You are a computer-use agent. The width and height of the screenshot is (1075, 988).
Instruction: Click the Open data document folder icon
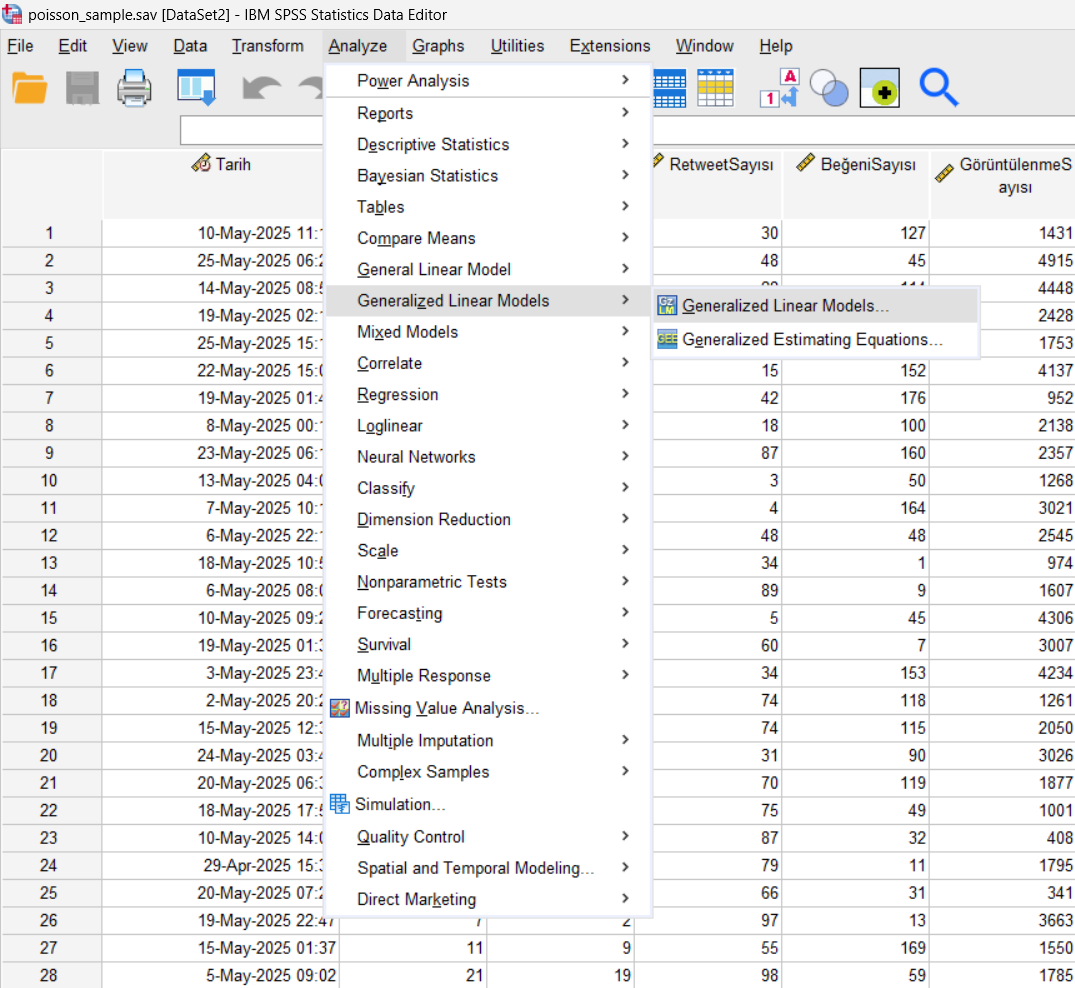[x=30, y=88]
